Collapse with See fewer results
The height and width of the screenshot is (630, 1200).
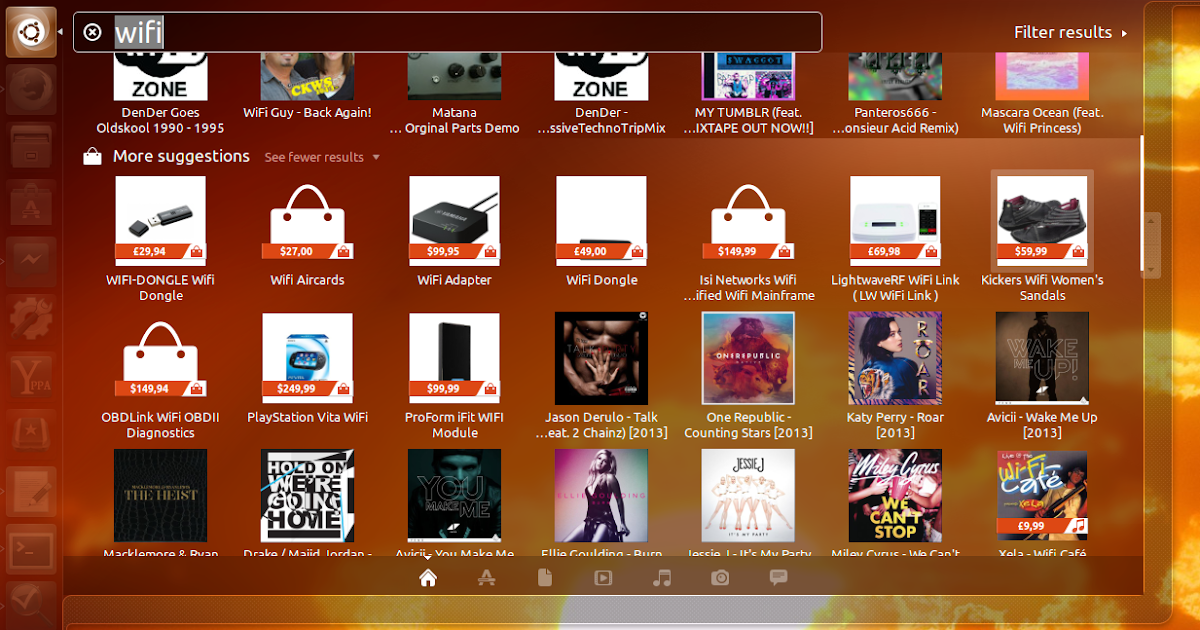322,157
